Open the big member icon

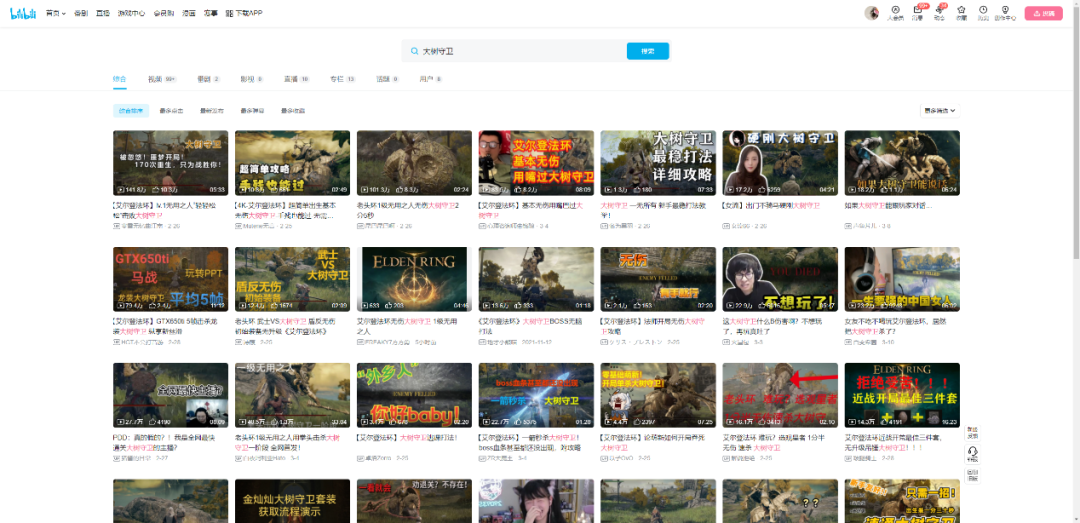895,13
